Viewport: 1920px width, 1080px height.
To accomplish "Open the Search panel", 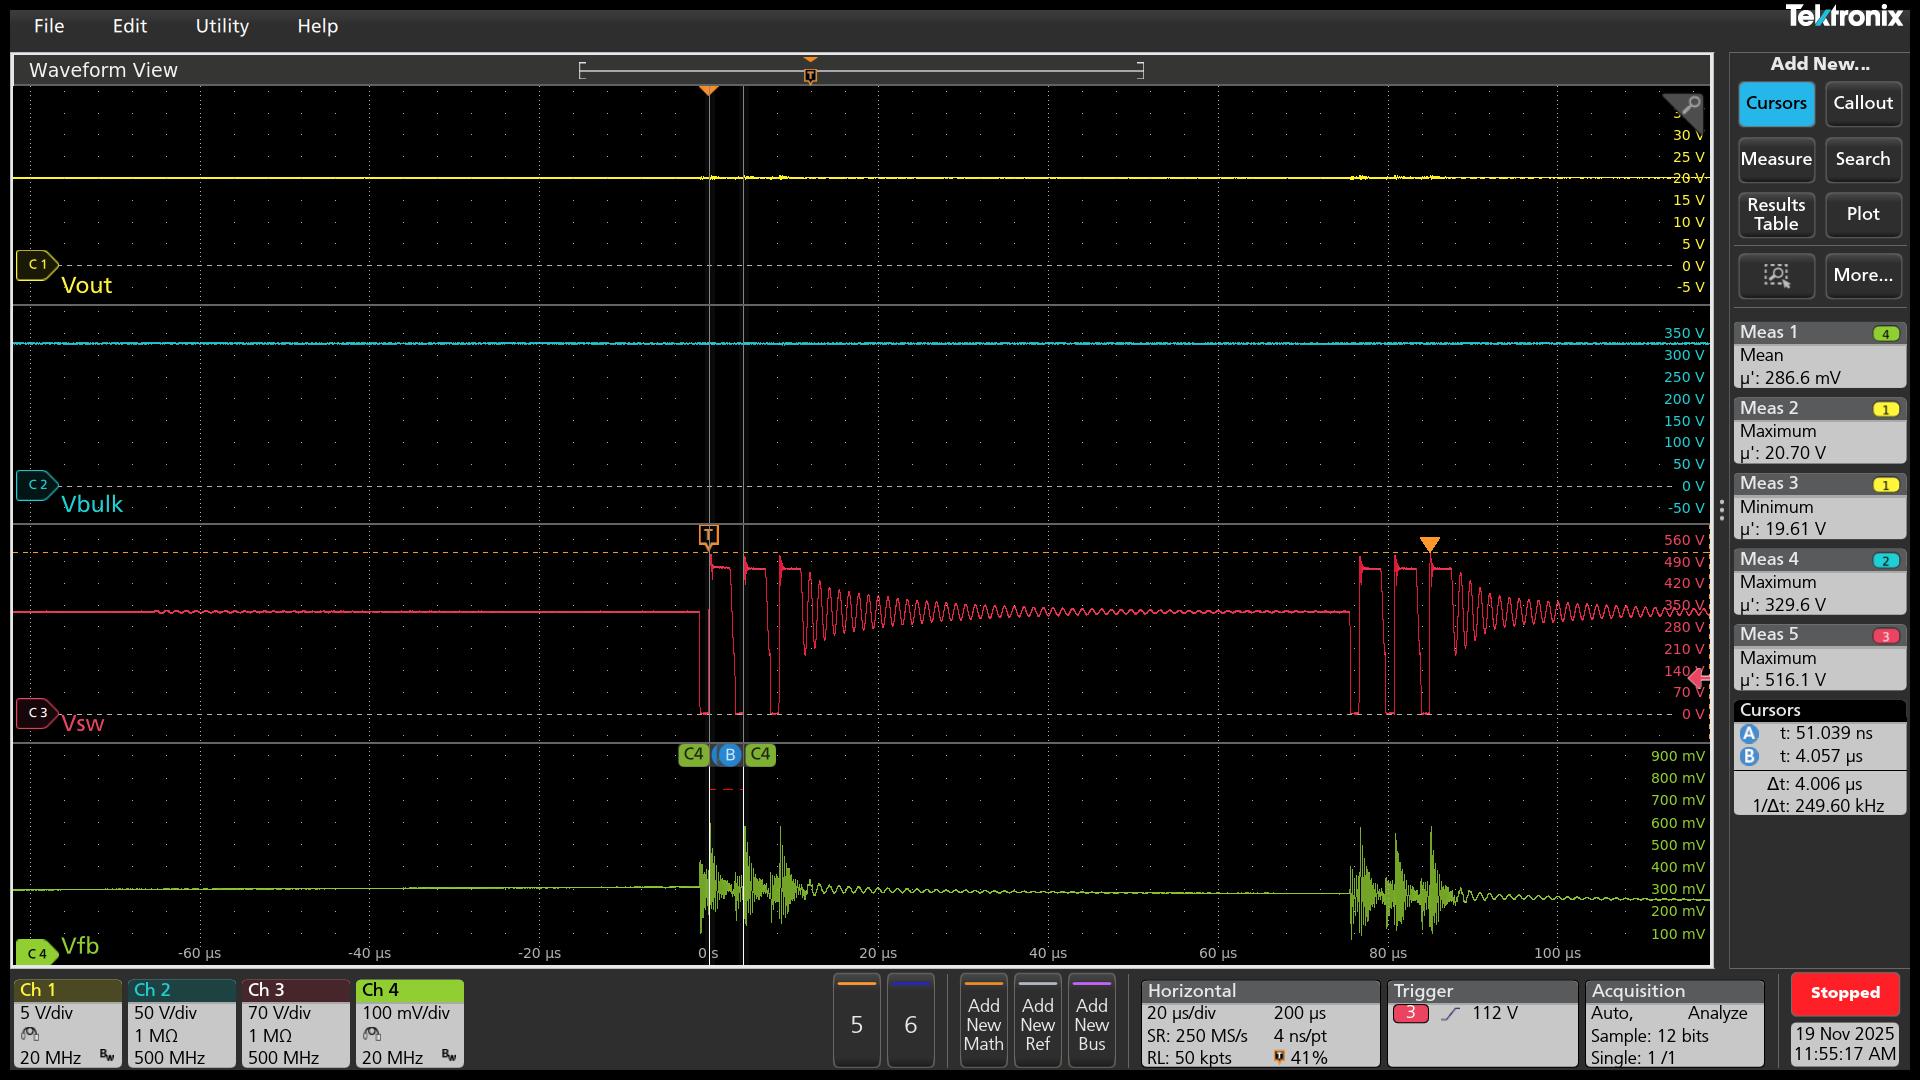I will point(1862,160).
